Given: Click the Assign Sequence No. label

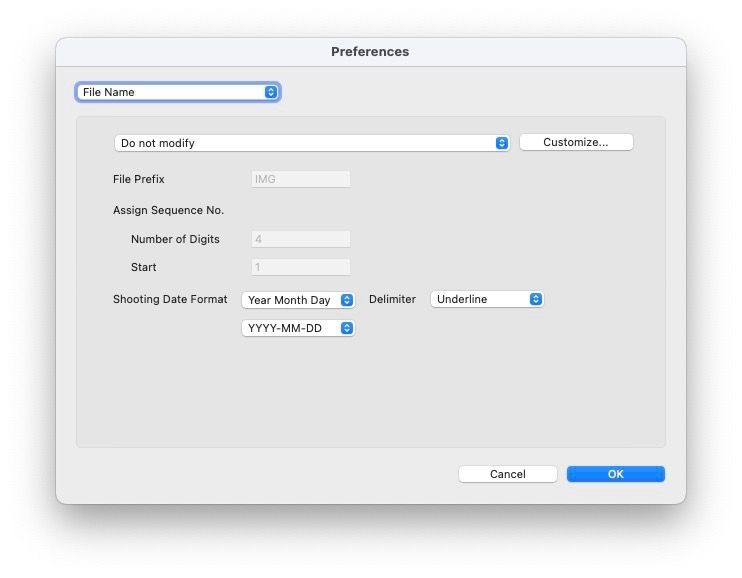Looking at the screenshot, I should (x=168, y=210).
